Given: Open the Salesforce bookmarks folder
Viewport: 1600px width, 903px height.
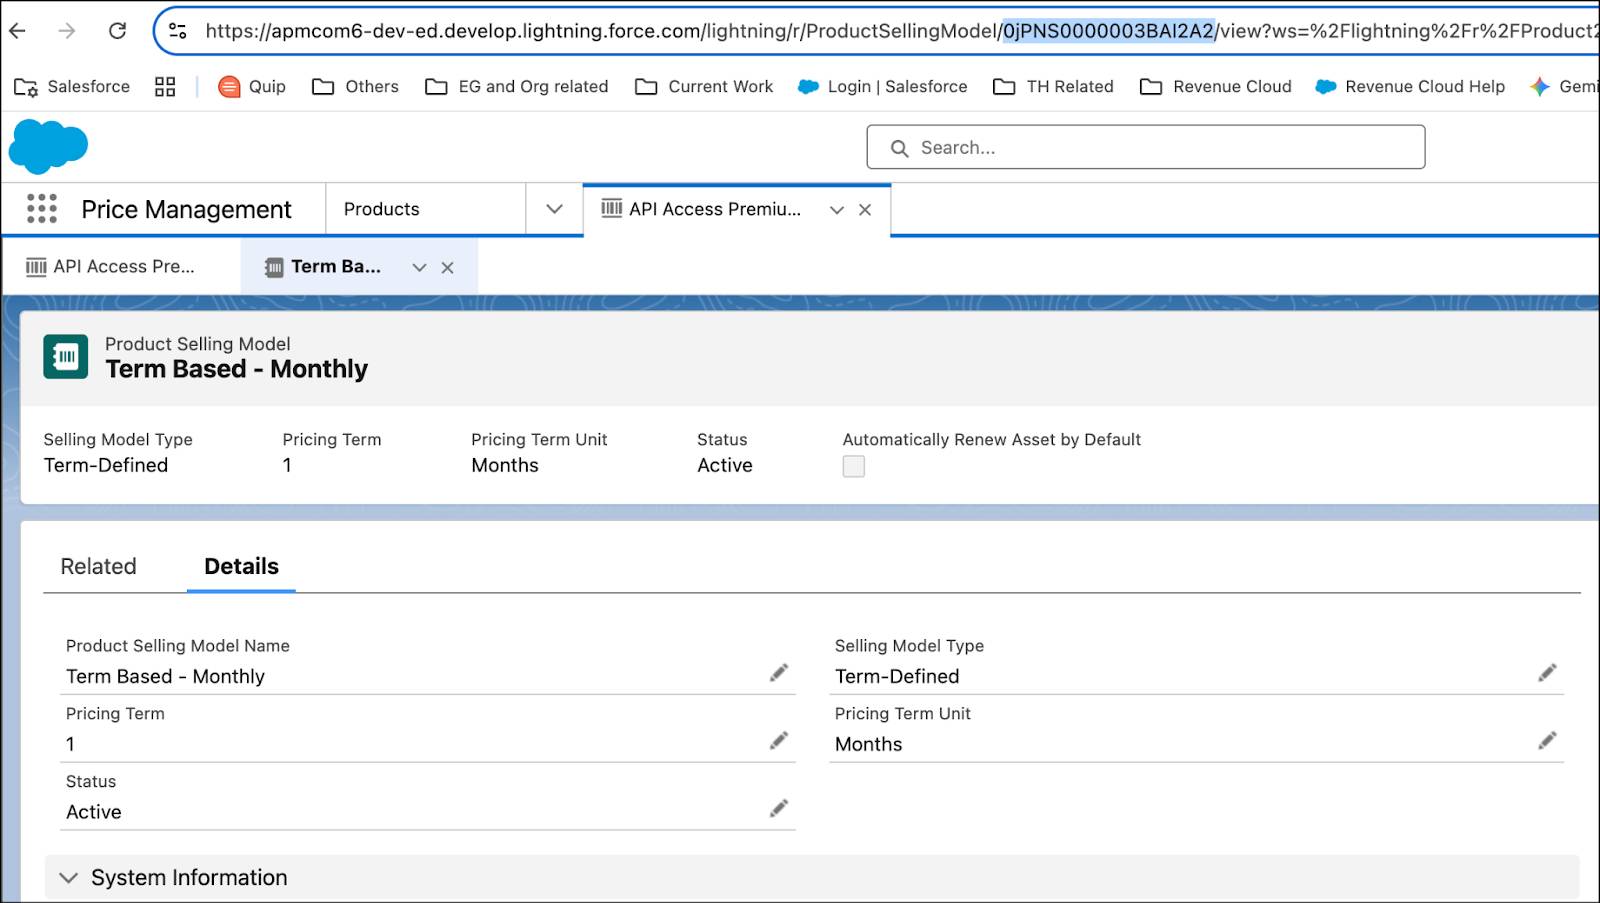Looking at the screenshot, I should tap(72, 87).
